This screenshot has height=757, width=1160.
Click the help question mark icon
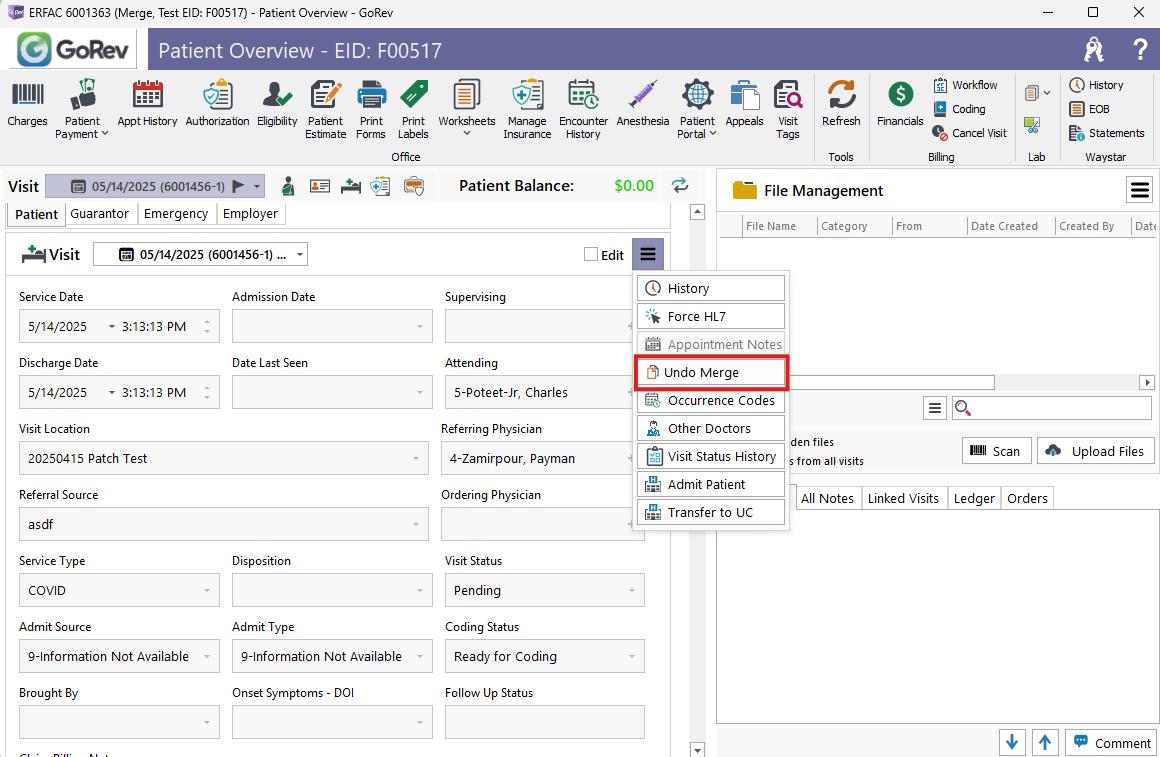click(x=1139, y=50)
